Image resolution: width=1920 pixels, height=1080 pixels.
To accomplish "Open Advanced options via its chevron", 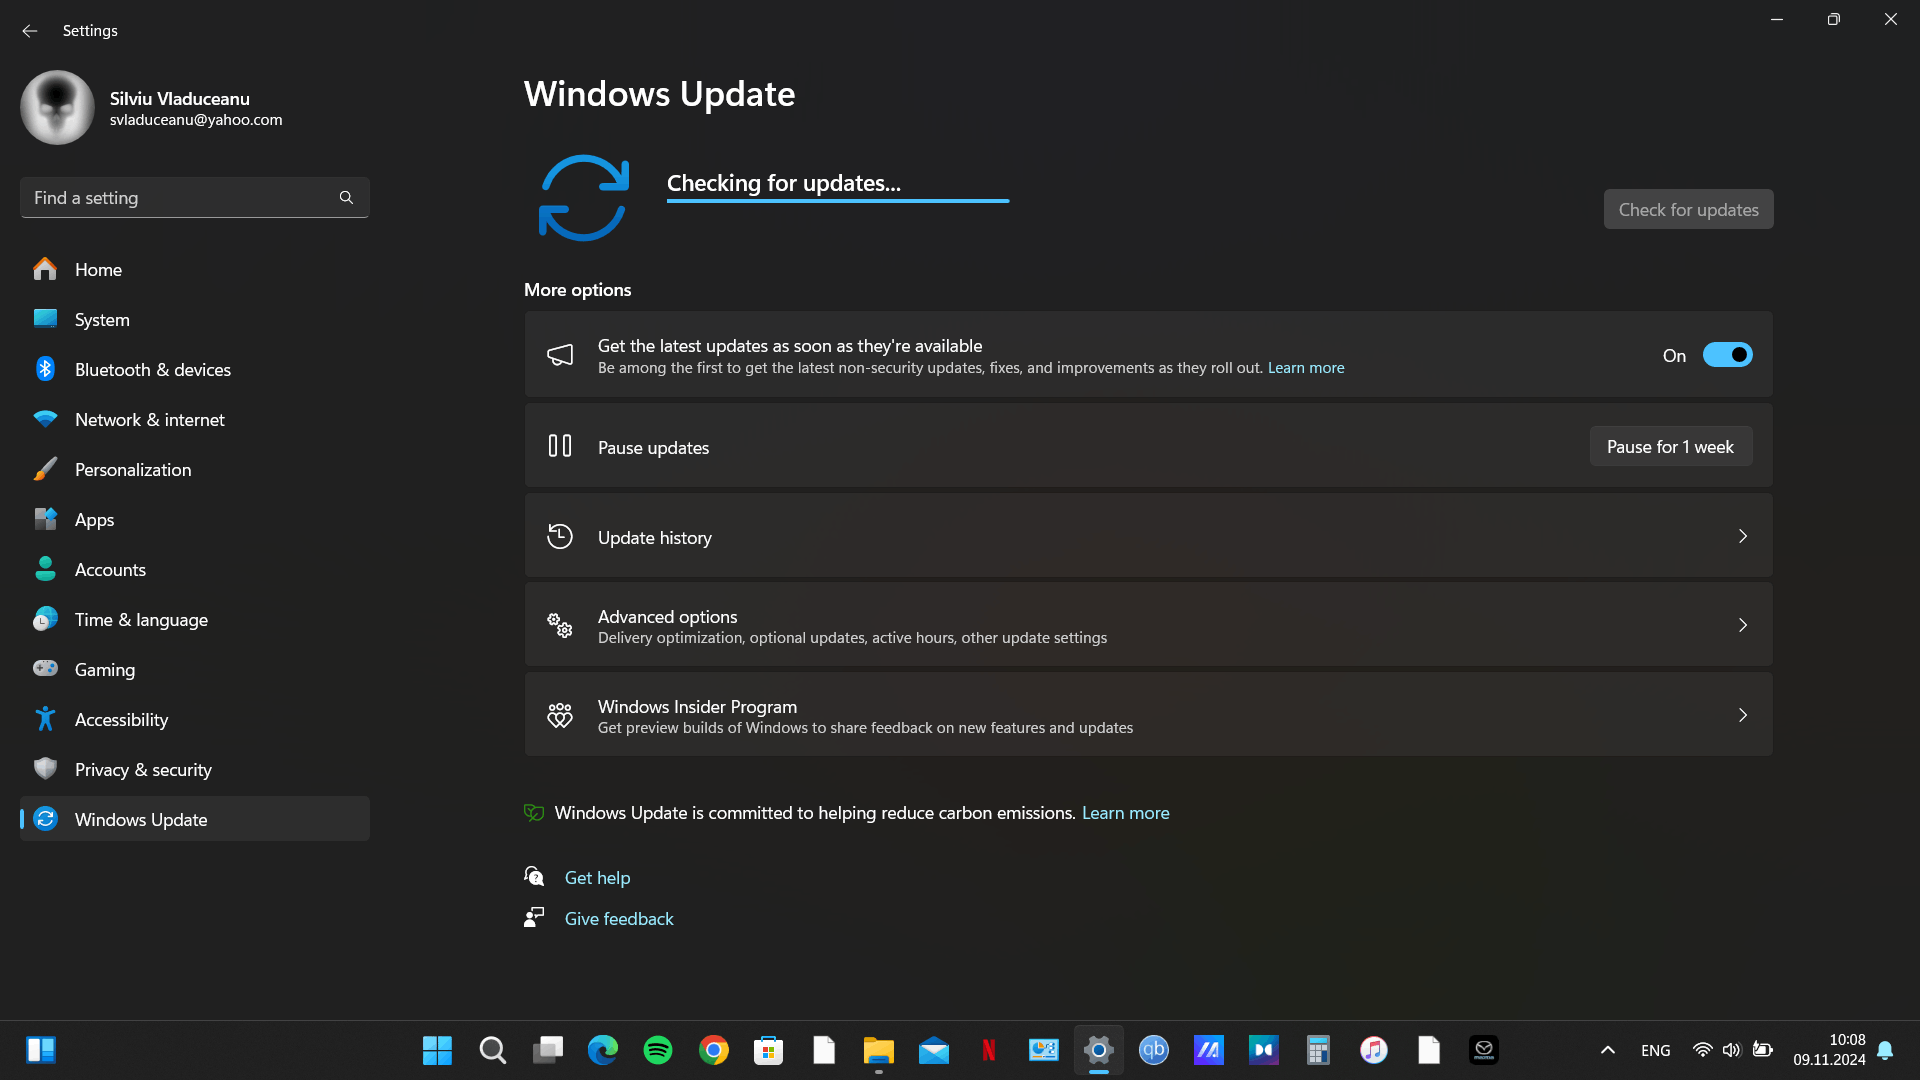I will point(1743,625).
